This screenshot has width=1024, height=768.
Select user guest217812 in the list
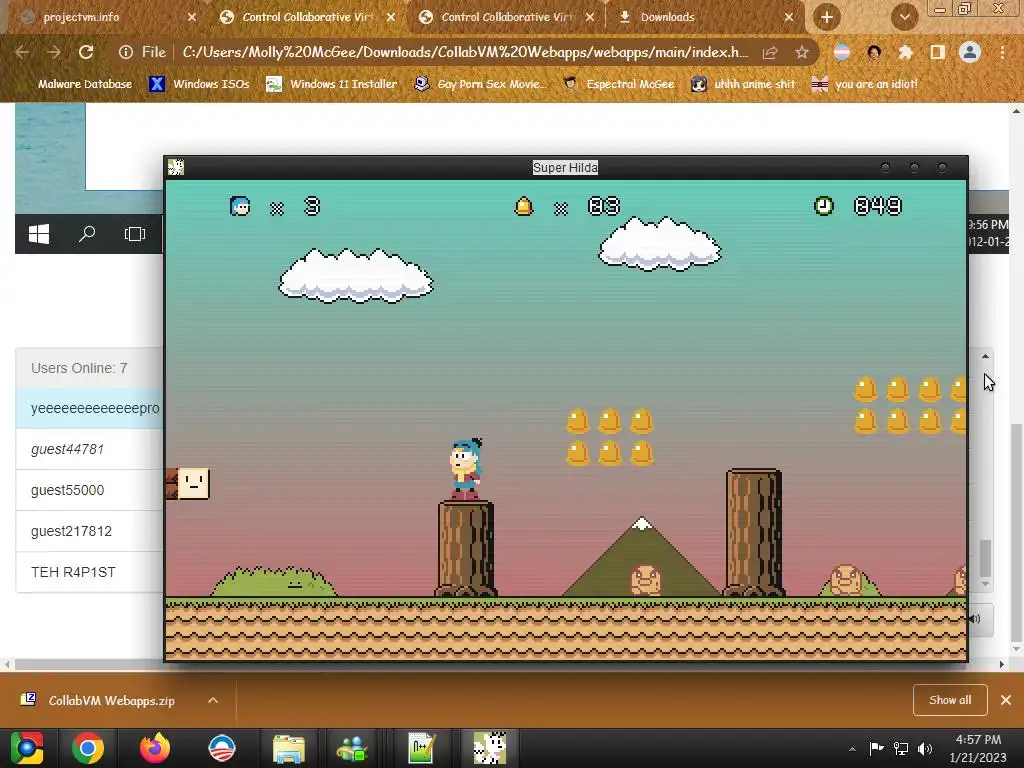[x=89, y=531]
